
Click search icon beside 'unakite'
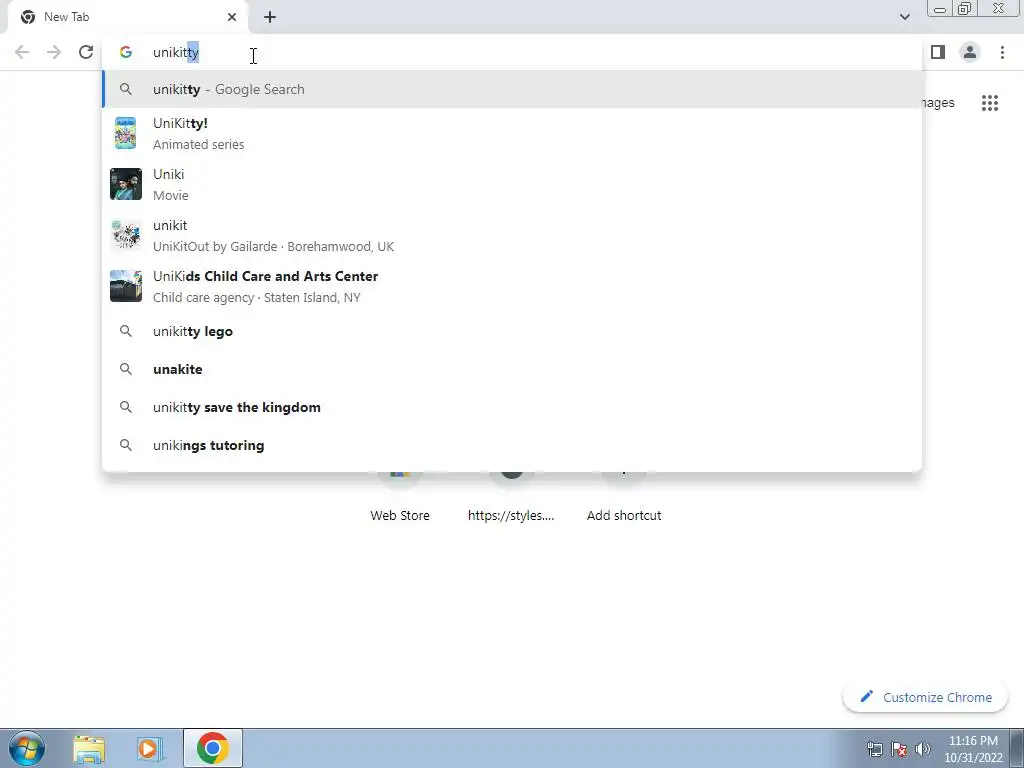pos(126,369)
